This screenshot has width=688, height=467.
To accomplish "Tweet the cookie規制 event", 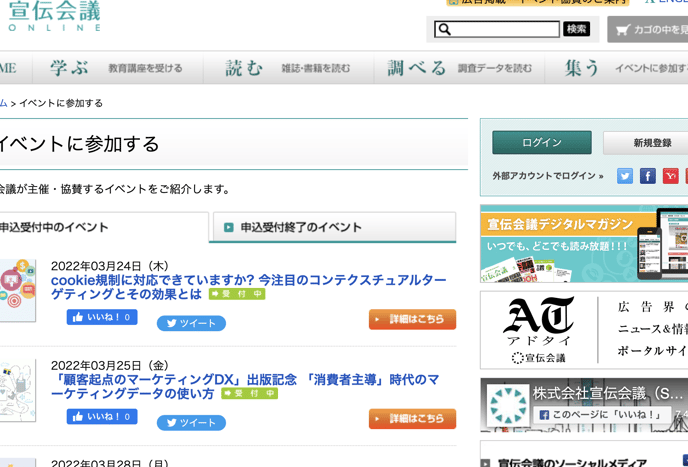I will click(191, 323).
